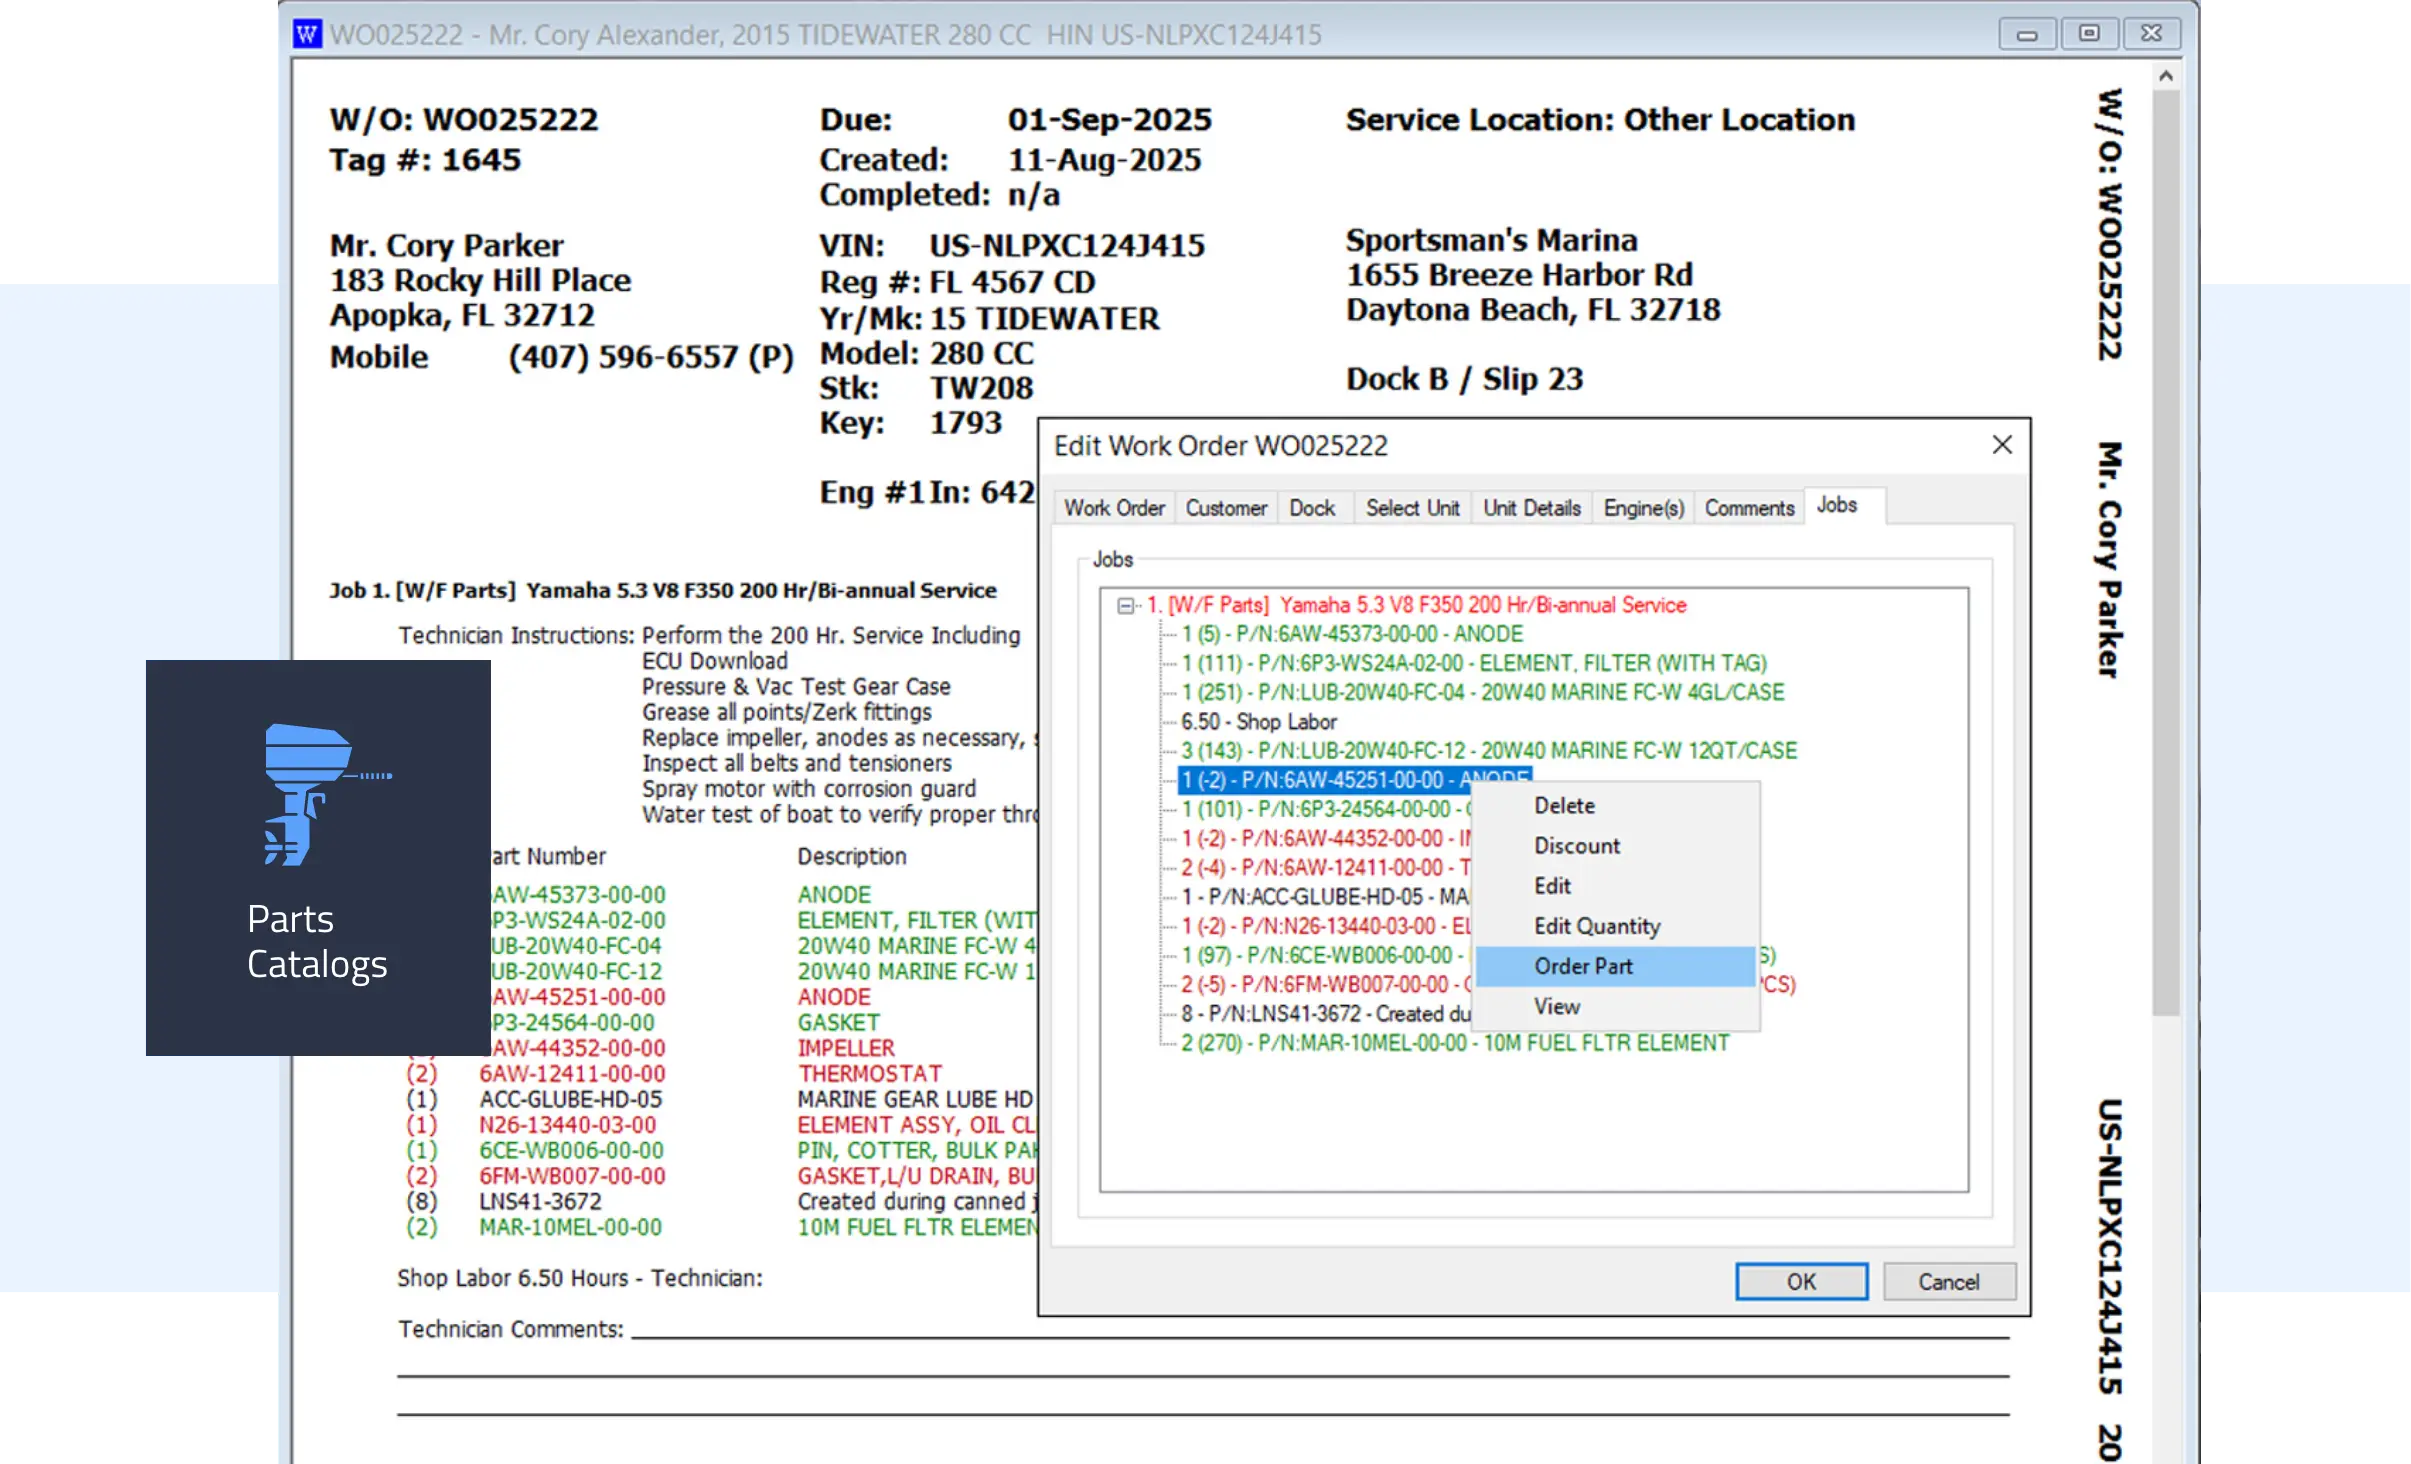Viewport: 2411px width, 1464px height.
Task: Select Delete in the context menu
Action: point(1563,805)
